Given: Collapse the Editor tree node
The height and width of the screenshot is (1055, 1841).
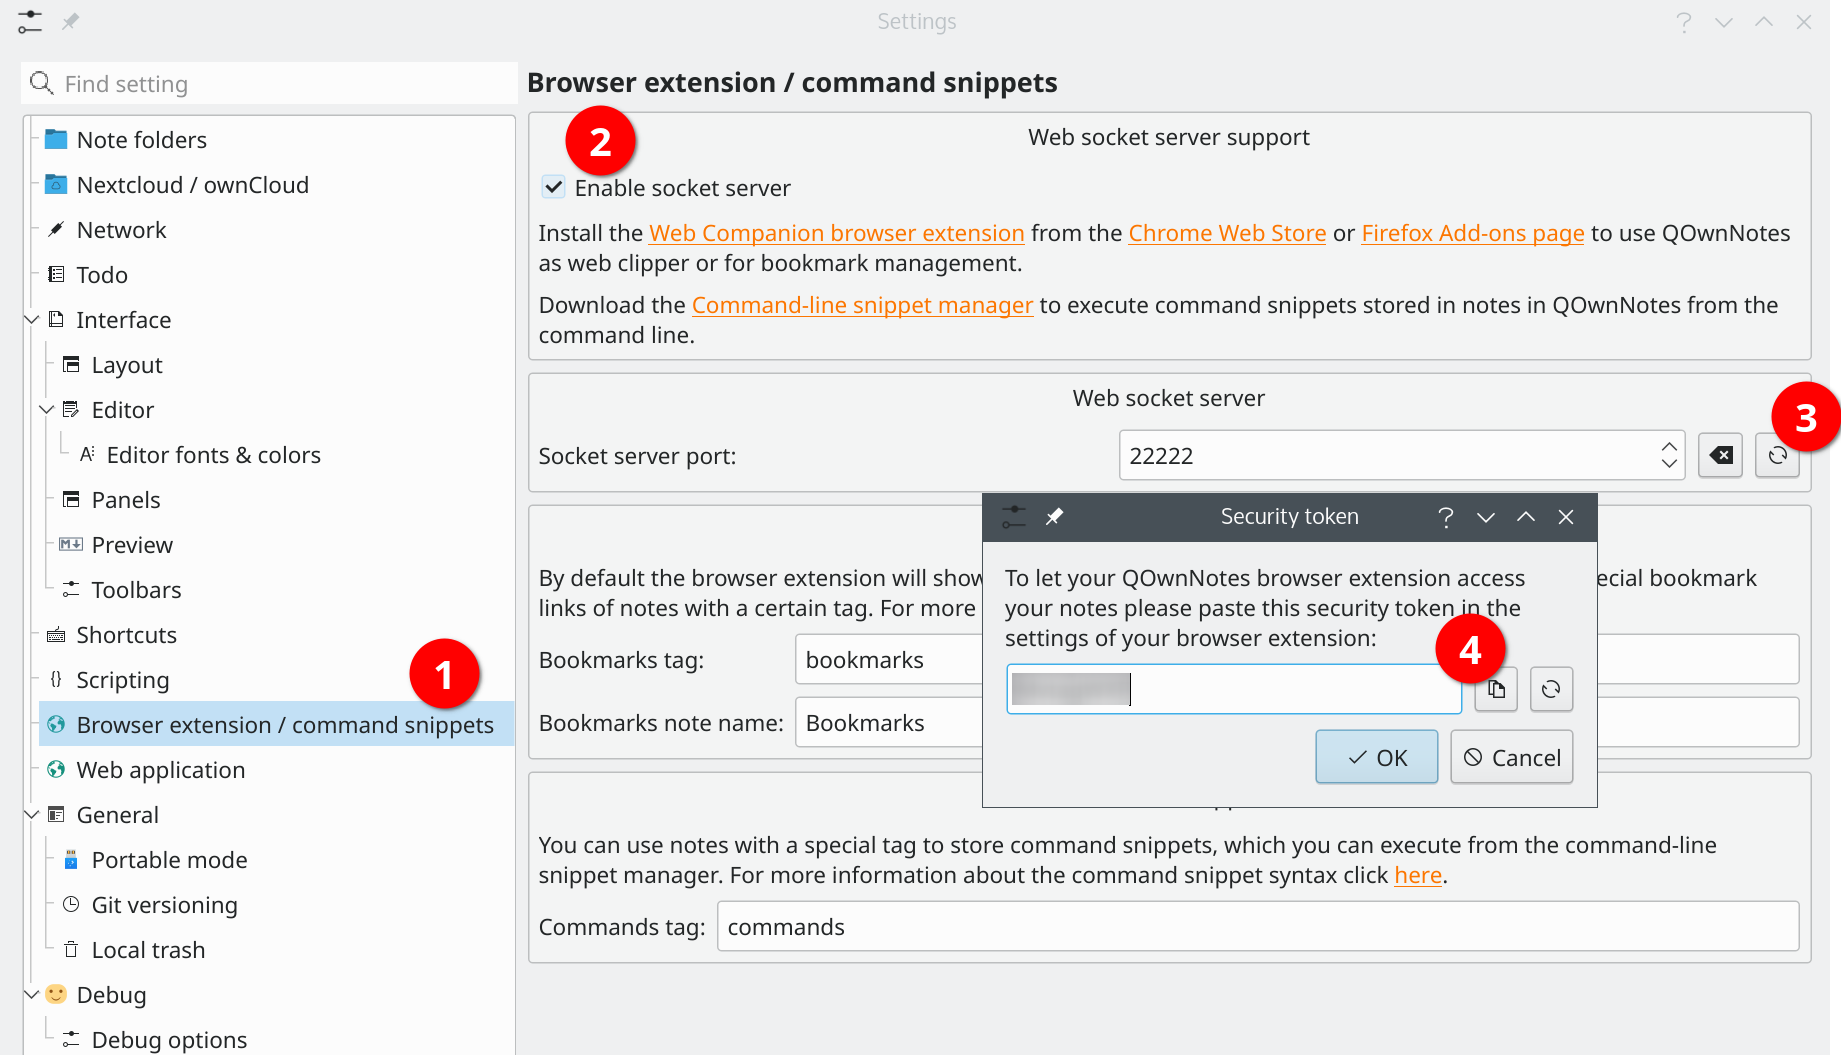Looking at the screenshot, I should (x=47, y=410).
